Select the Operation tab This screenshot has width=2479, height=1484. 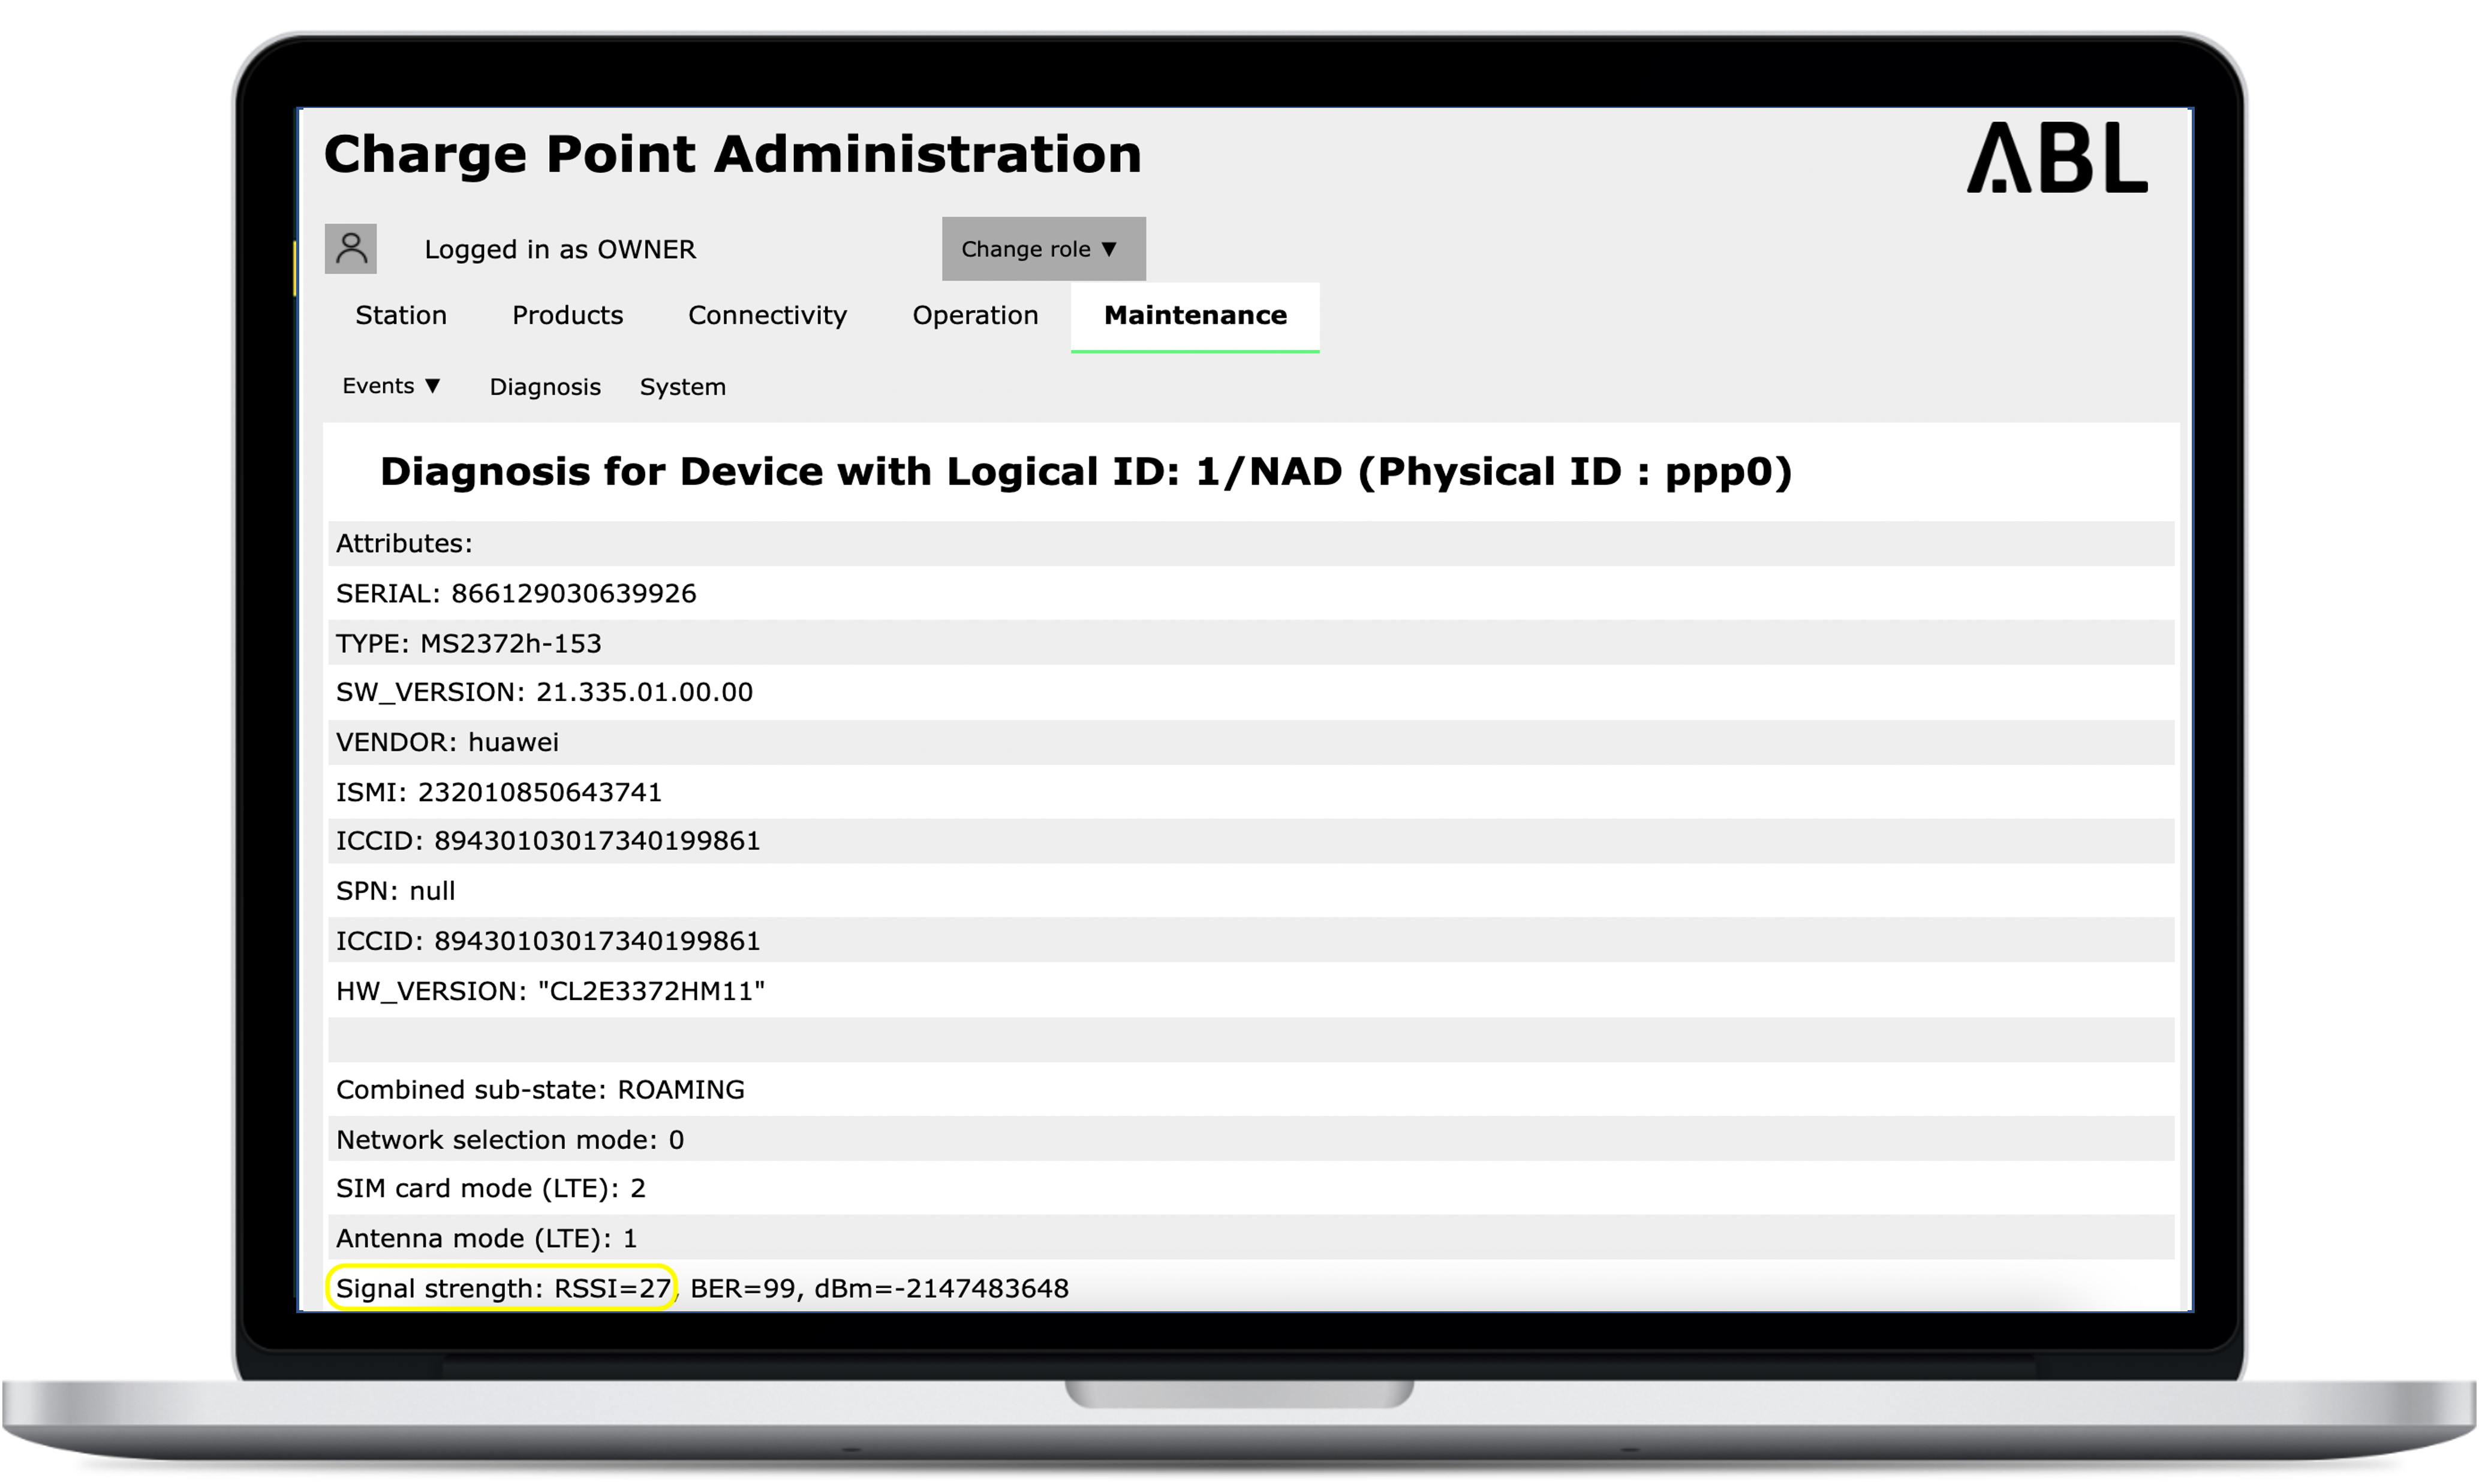974,315
